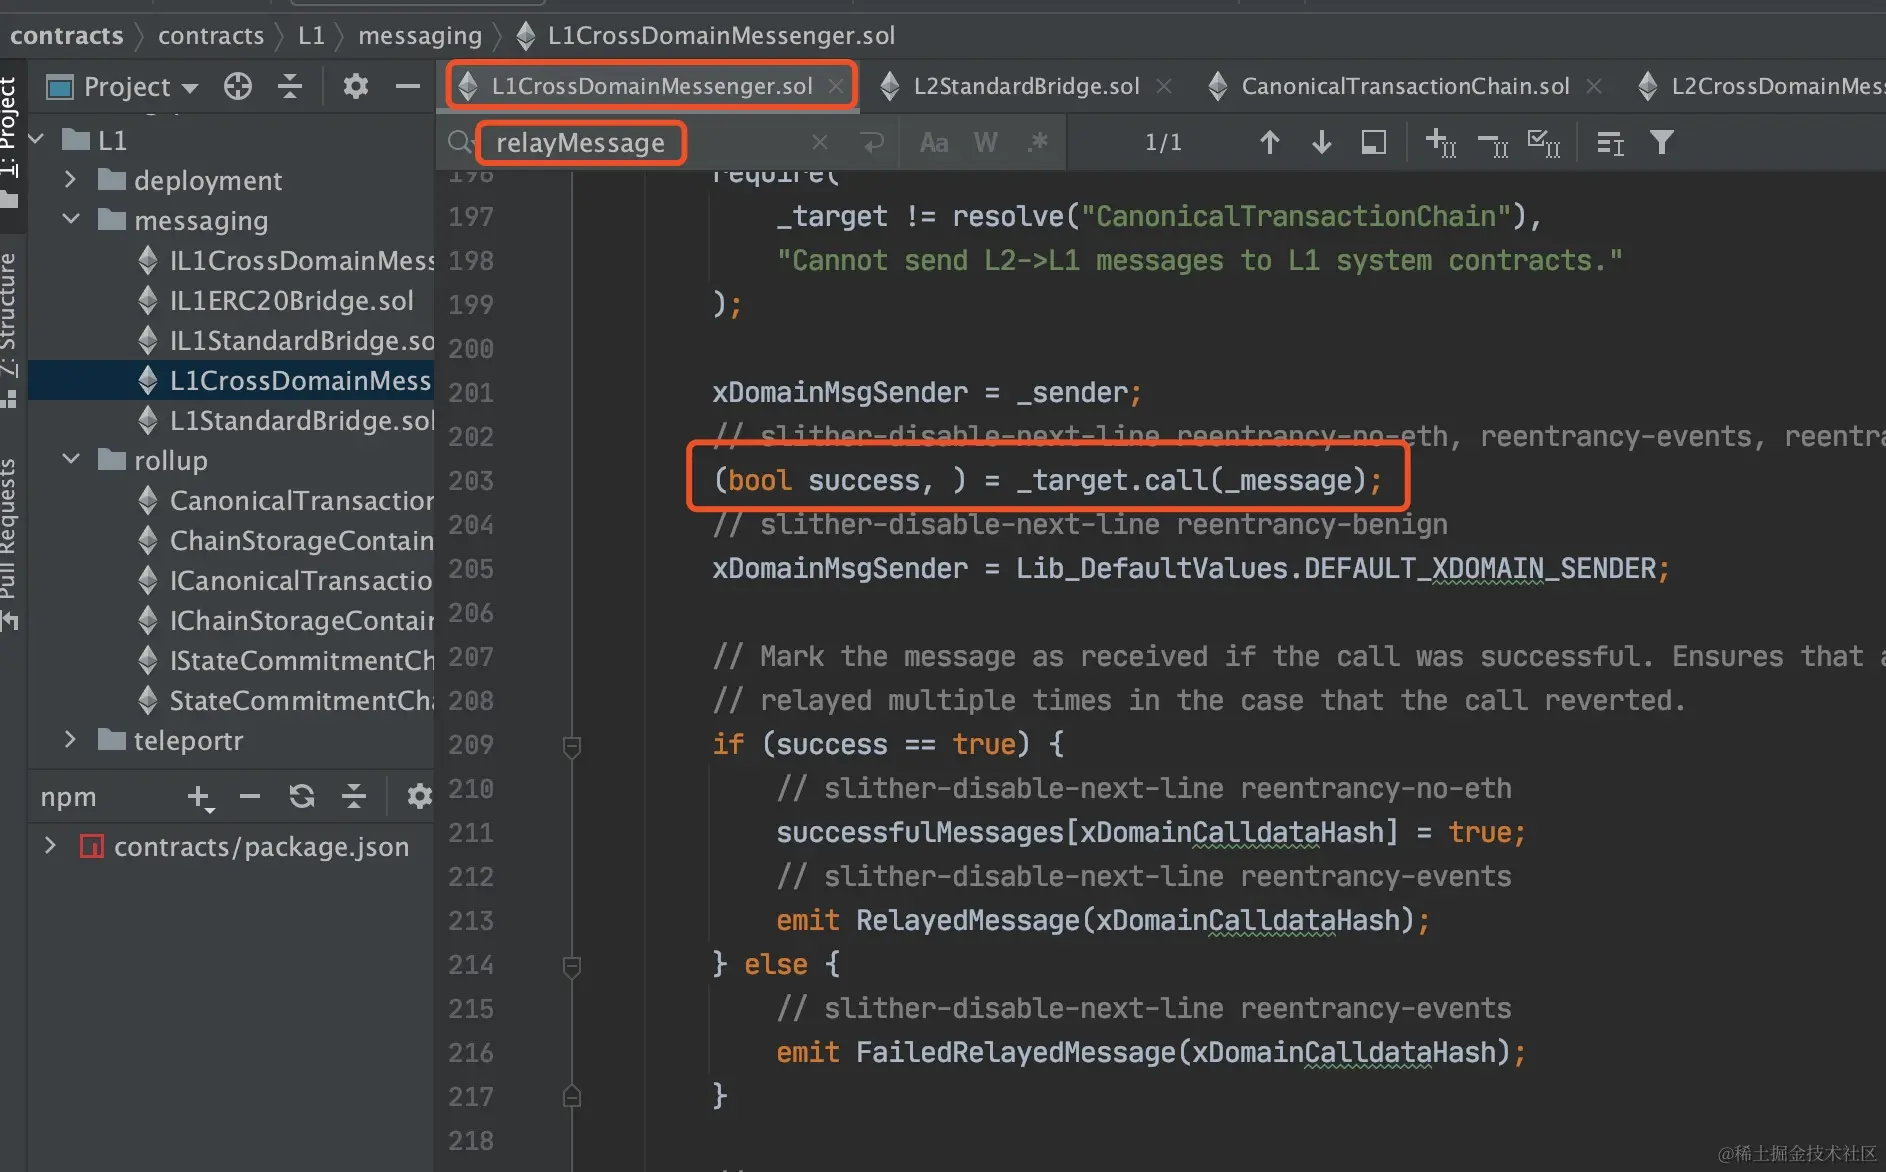Select IL1StandardBridge.sol in tree
Image resolution: width=1886 pixels, height=1172 pixels.
(x=288, y=340)
